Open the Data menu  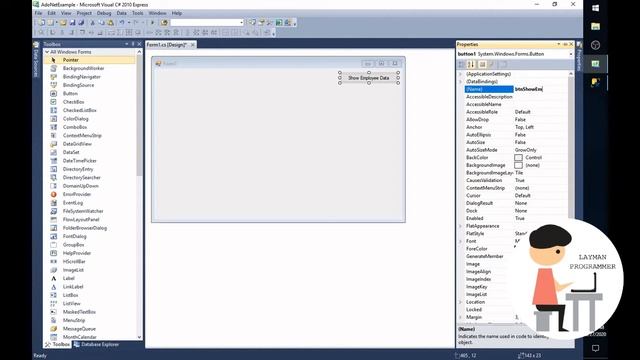(x=122, y=13)
